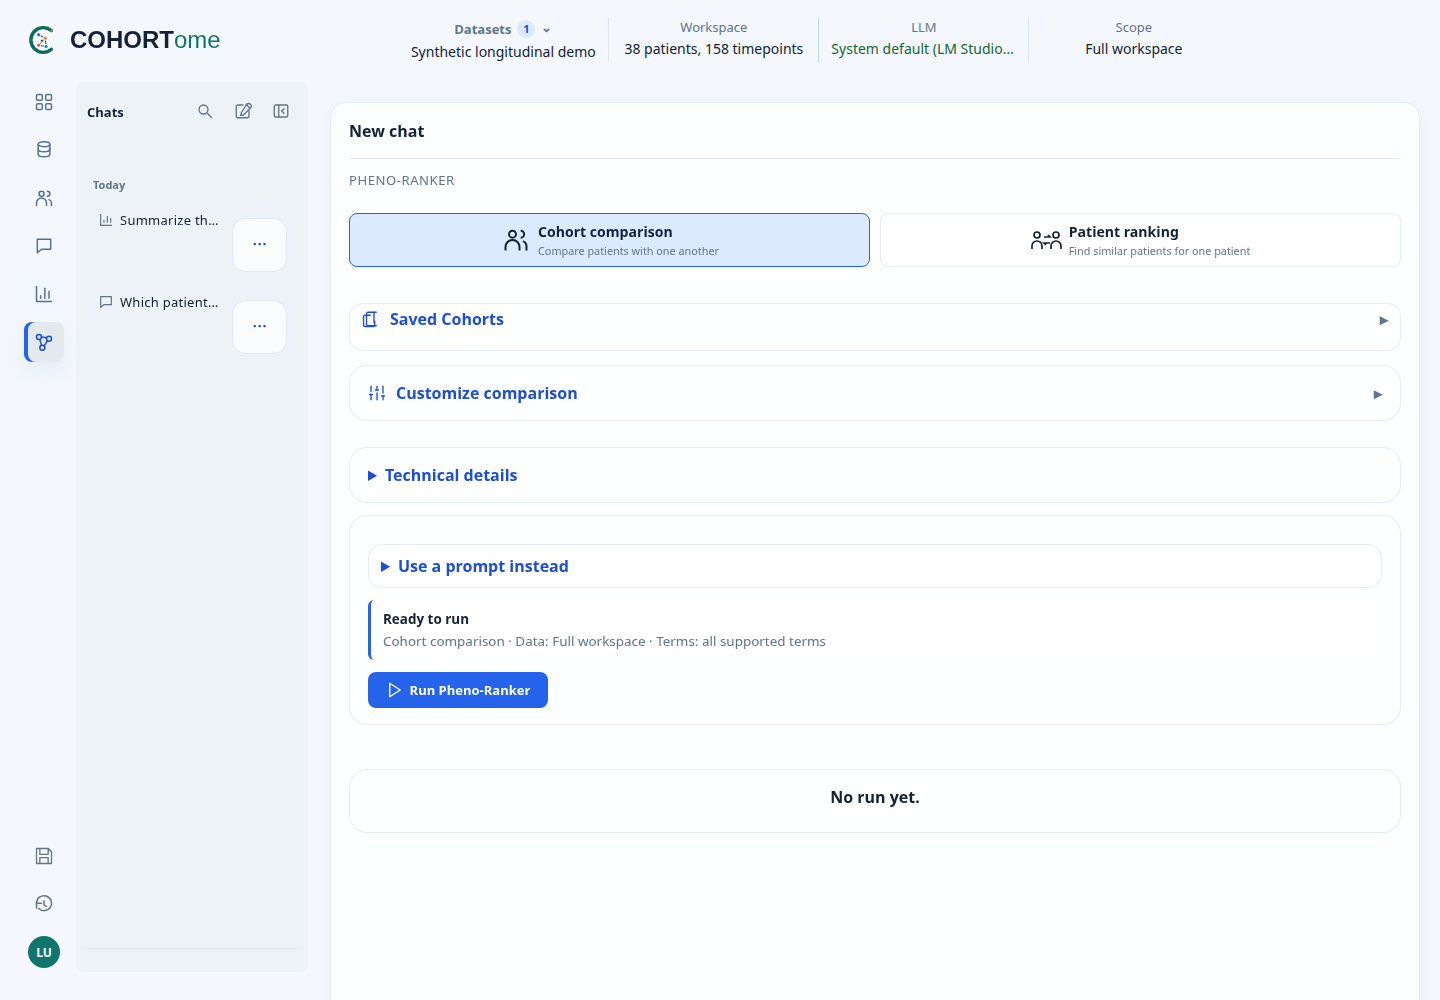Image resolution: width=1440 pixels, height=1000 pixels.
Task: Open the LU user avatar
Action: [44, 952]
